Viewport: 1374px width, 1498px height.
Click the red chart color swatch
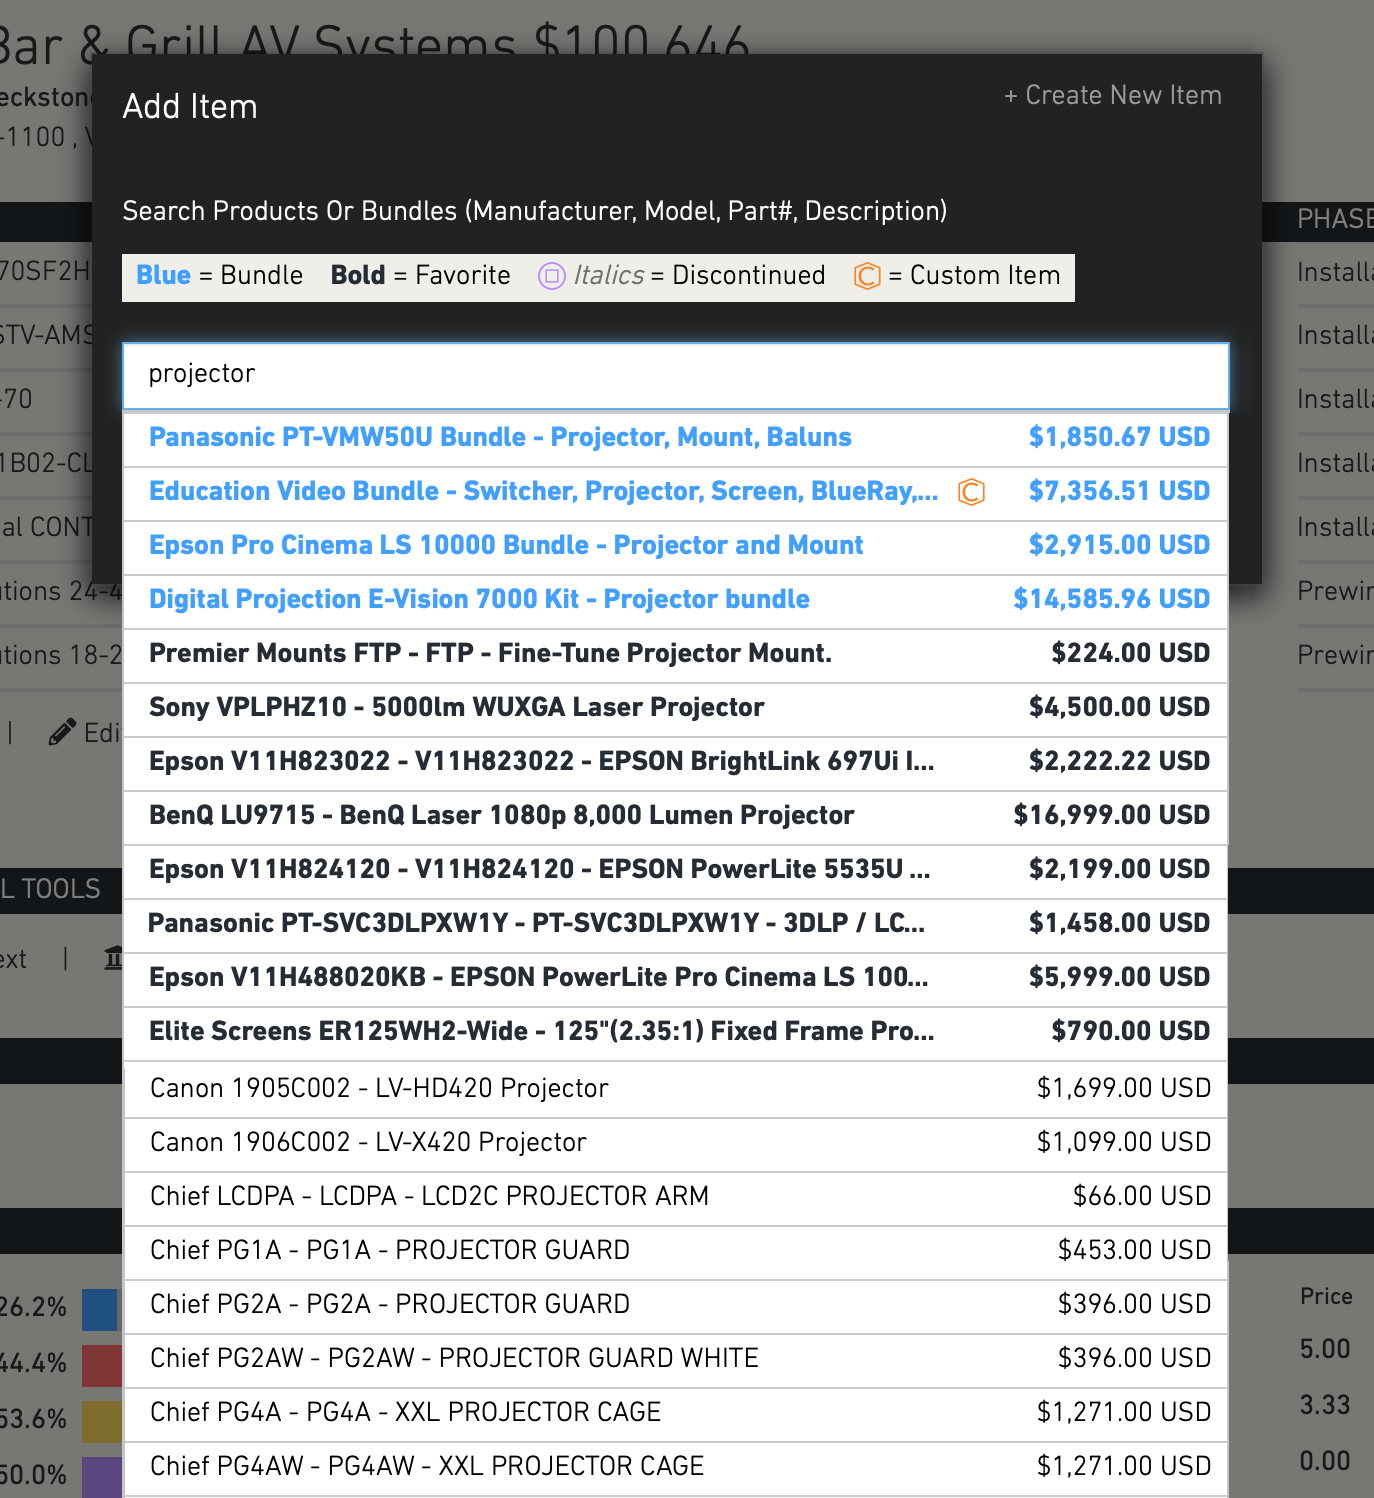tap(100, 1365)
